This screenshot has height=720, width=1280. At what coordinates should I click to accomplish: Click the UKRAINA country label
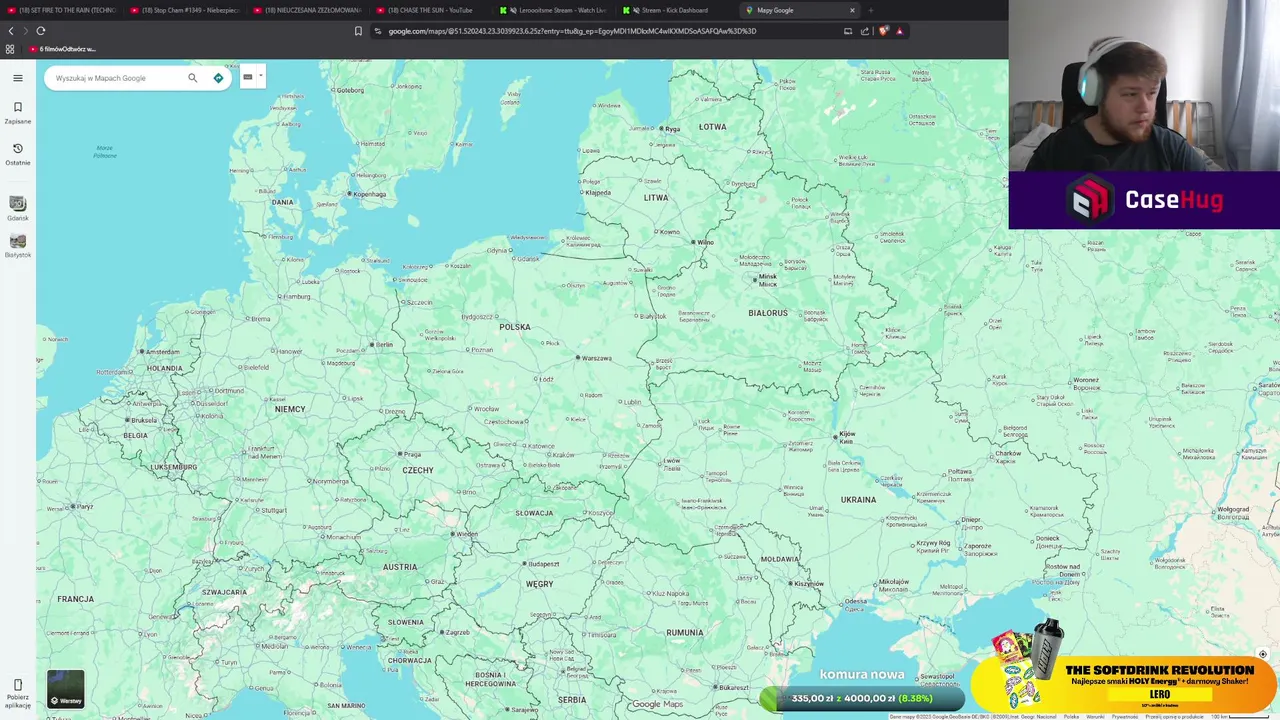858,499
